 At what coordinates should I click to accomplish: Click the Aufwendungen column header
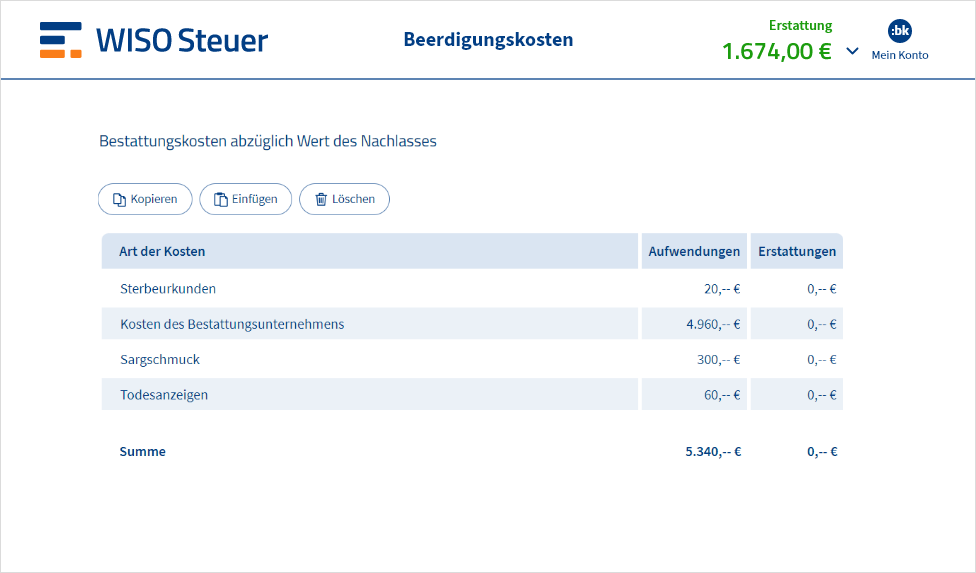(x=694, y=251)
